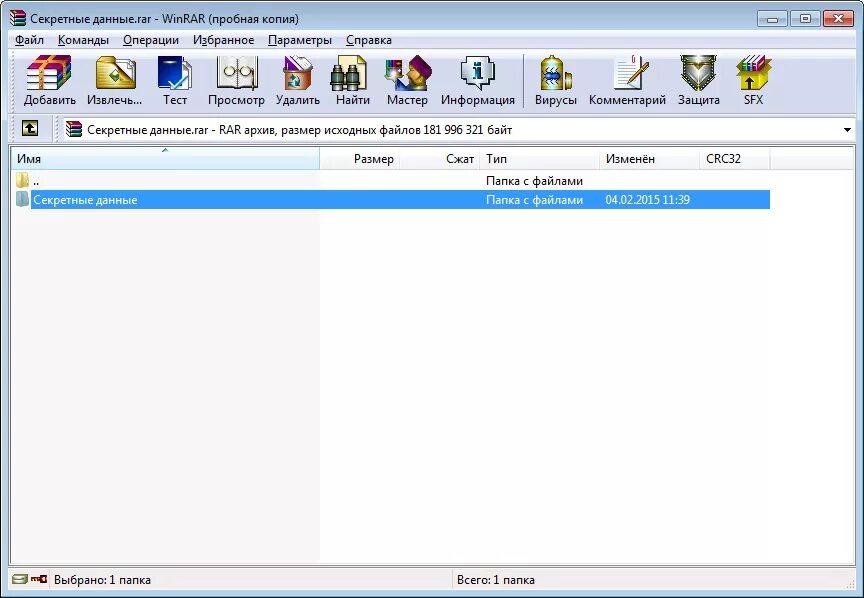
Task: Click the Добавить (Add) toolbar icon
Action: 49,80
